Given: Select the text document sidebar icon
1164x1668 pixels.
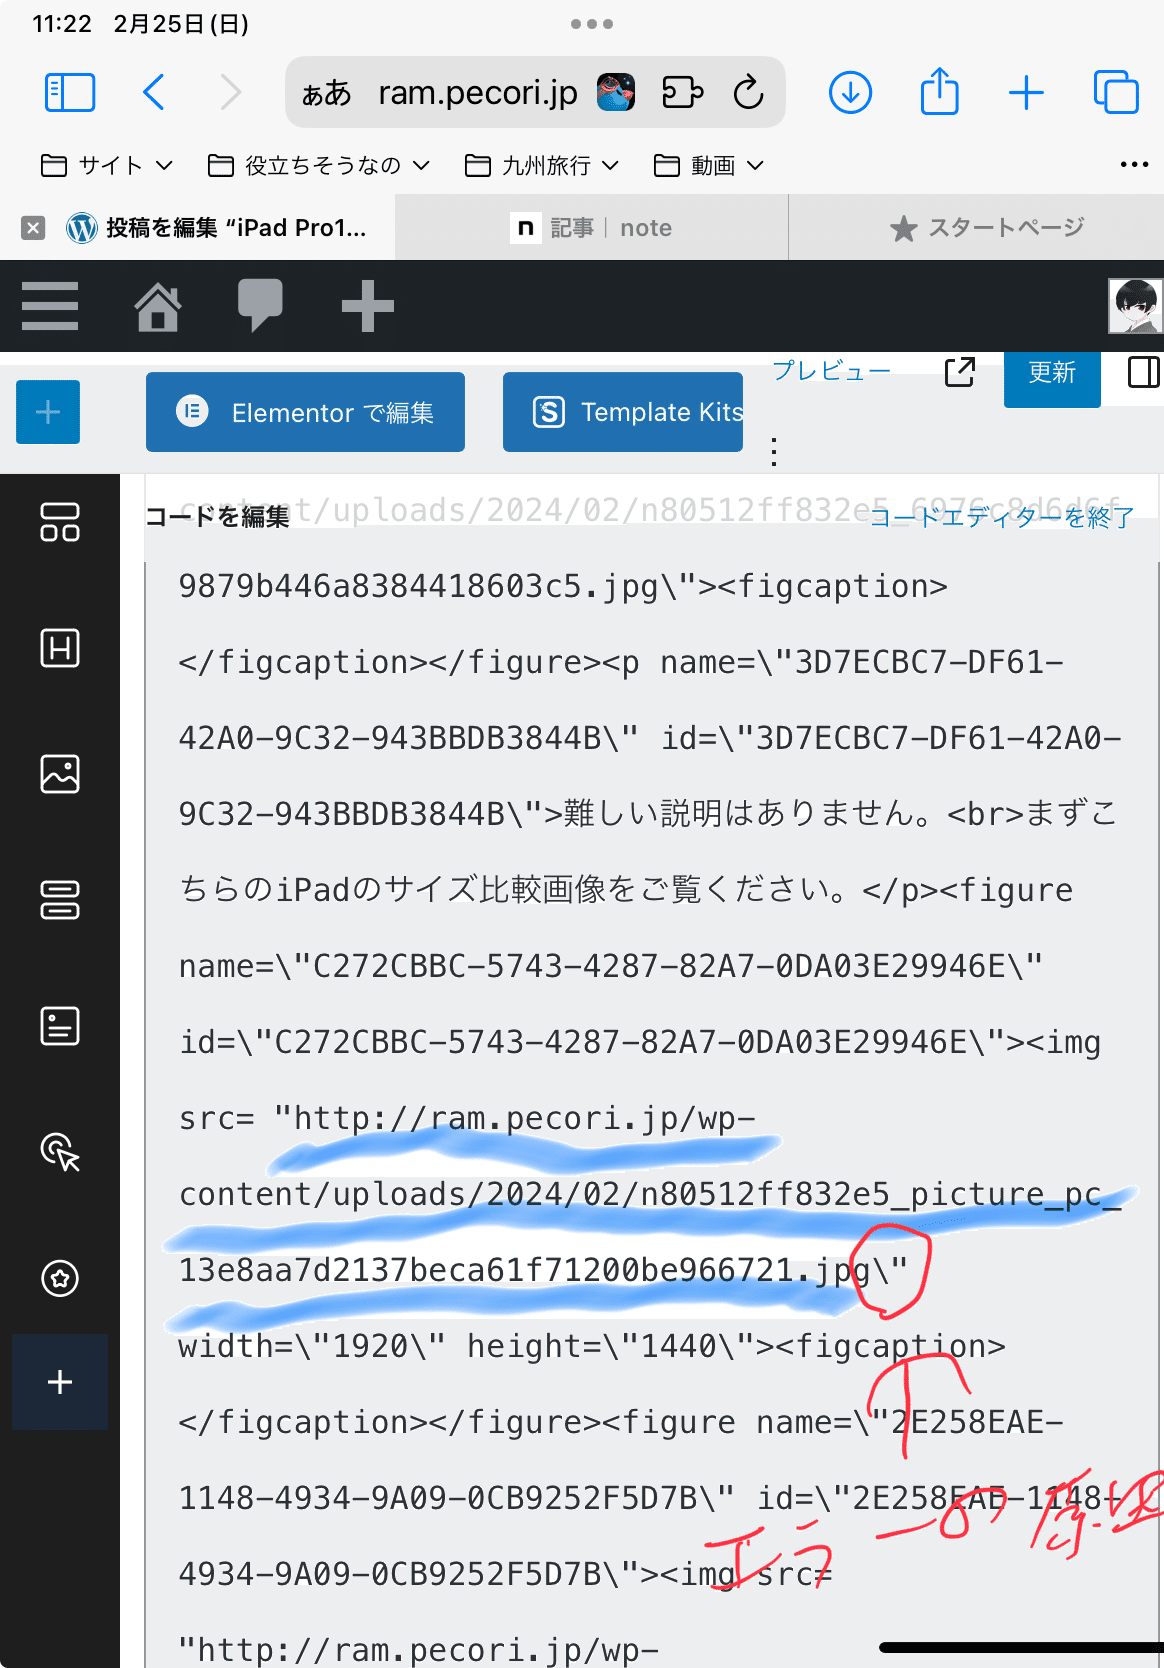Looking at the screenshot, I should click(60, 1026).
